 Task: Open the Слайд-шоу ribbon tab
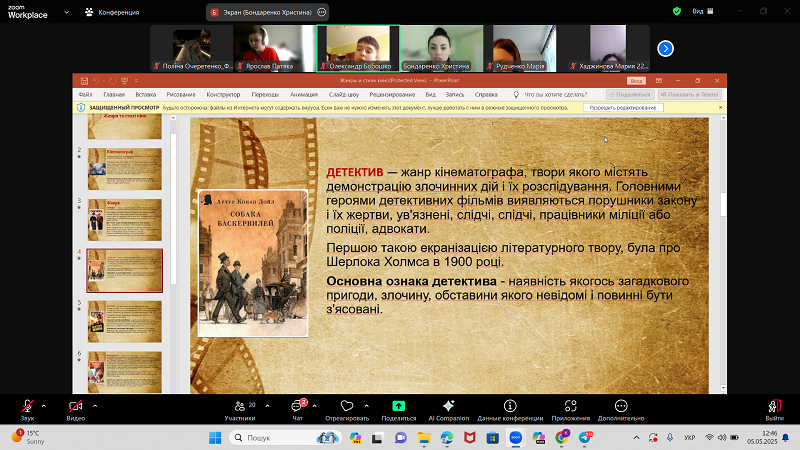pyautogui.click(x=344, y=94)
